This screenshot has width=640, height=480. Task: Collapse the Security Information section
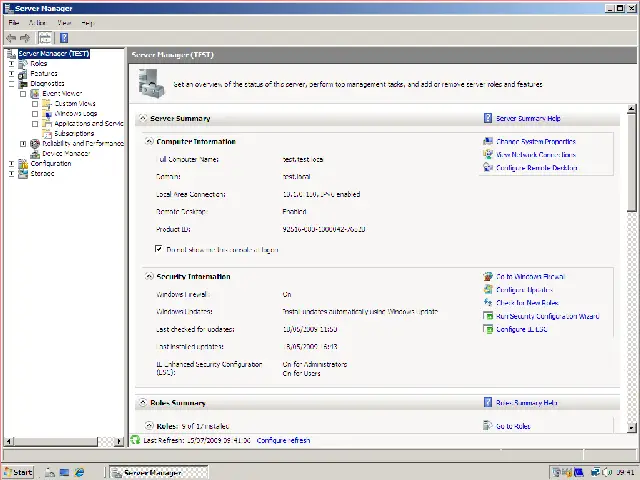pyautogui.click(x=149, y=277)
